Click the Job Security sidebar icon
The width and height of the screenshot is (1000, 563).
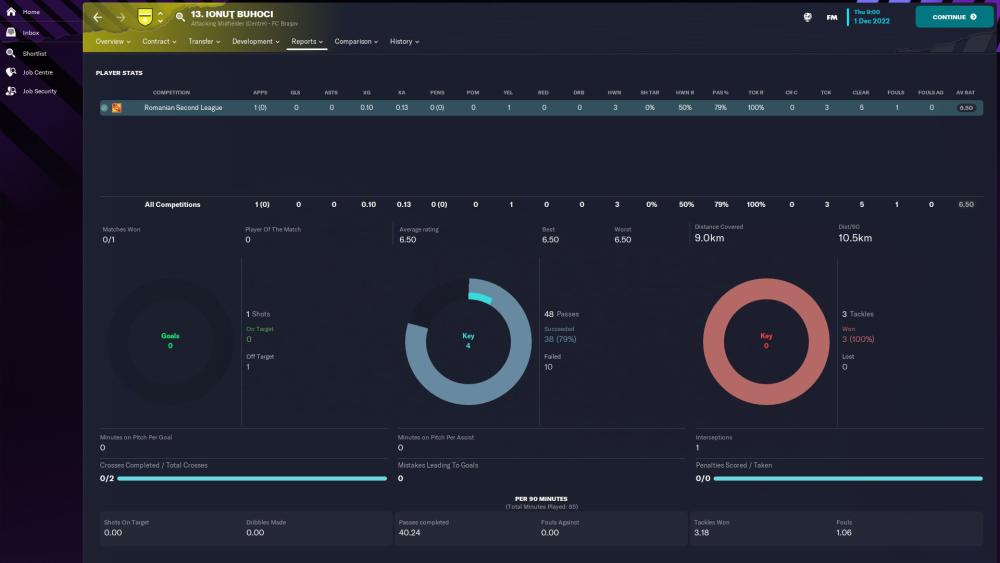click(11, 91)
